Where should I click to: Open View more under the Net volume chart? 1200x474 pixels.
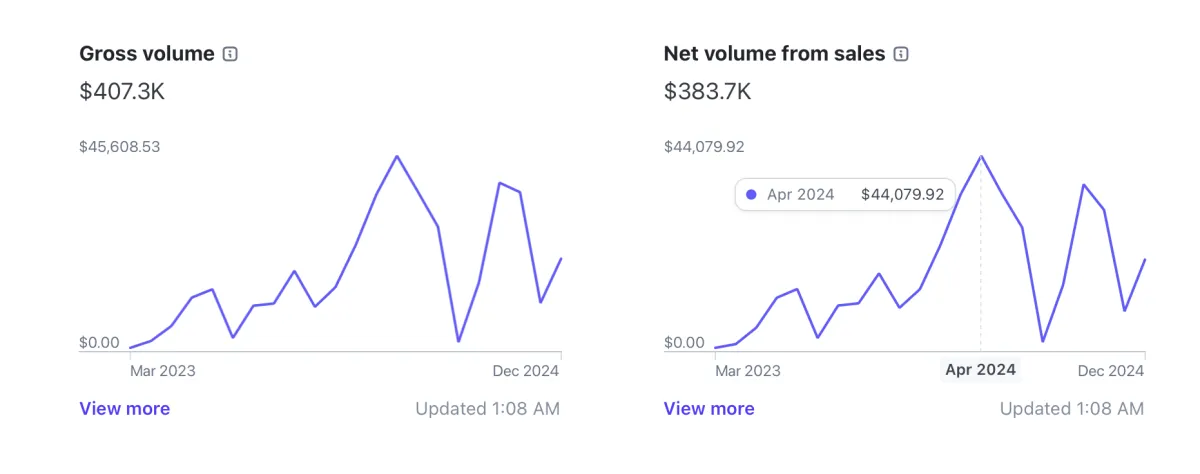point(709,408)
